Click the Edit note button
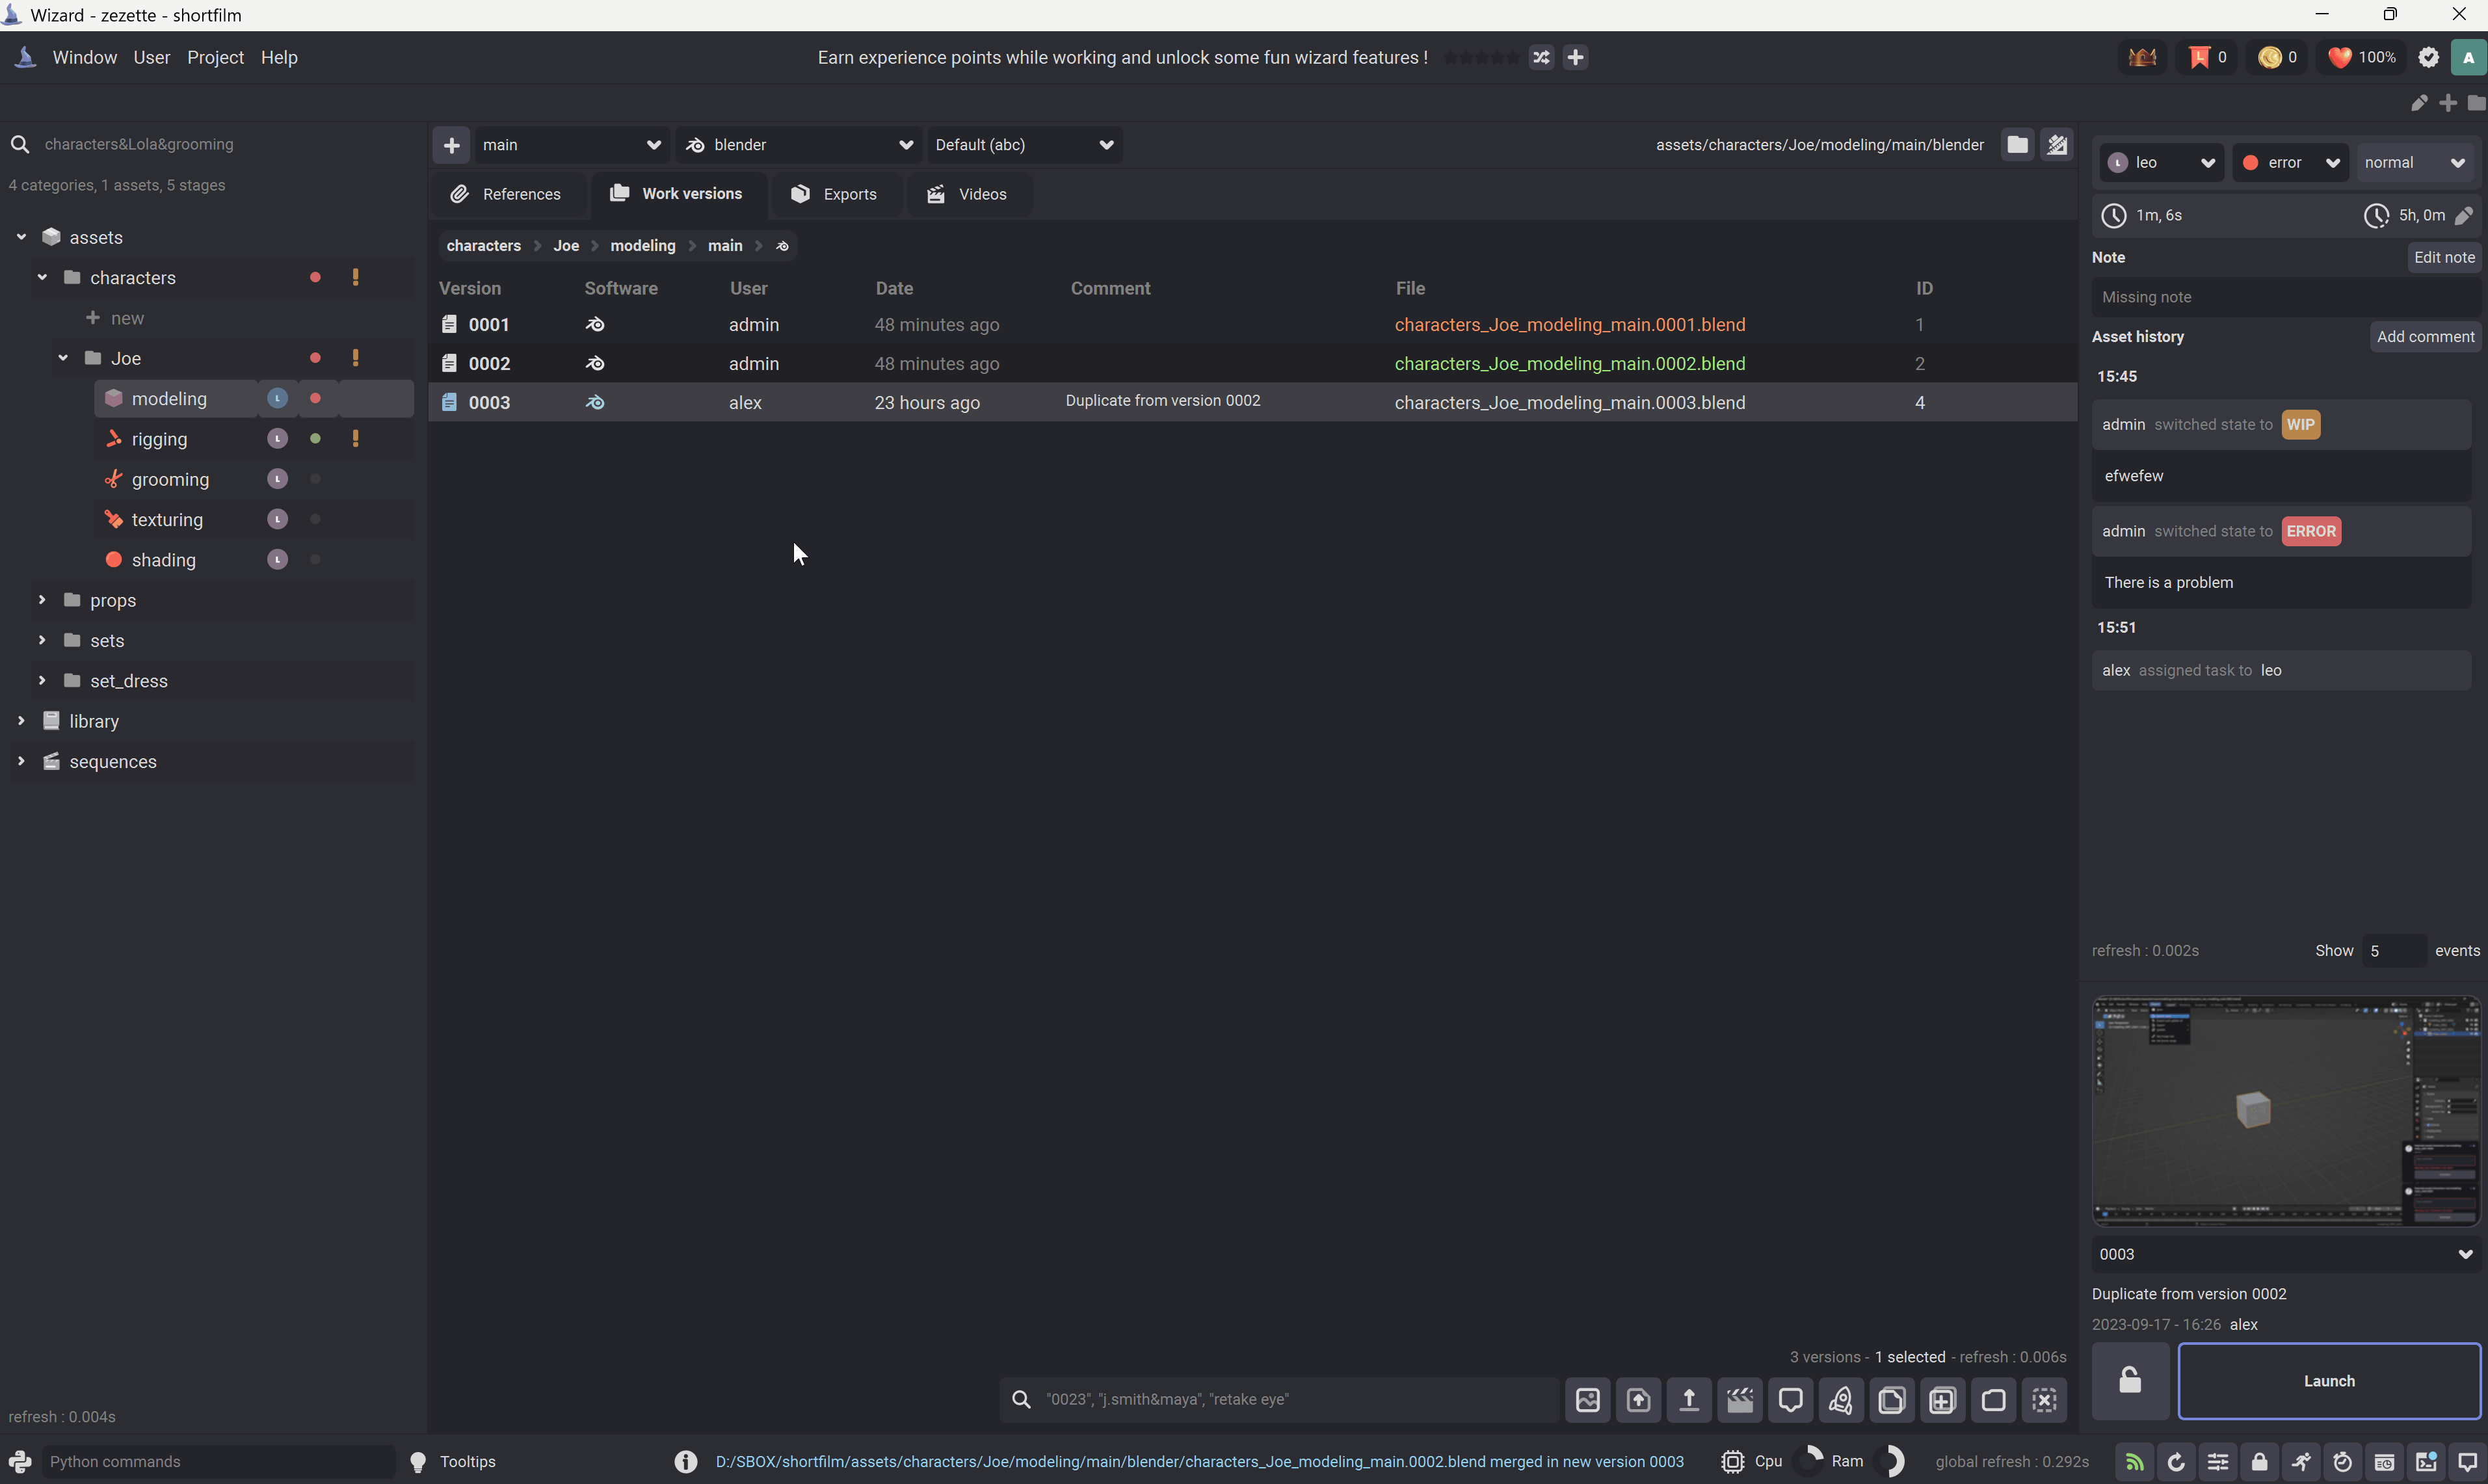The image size is (2488, 1484). click(2444, 257)
